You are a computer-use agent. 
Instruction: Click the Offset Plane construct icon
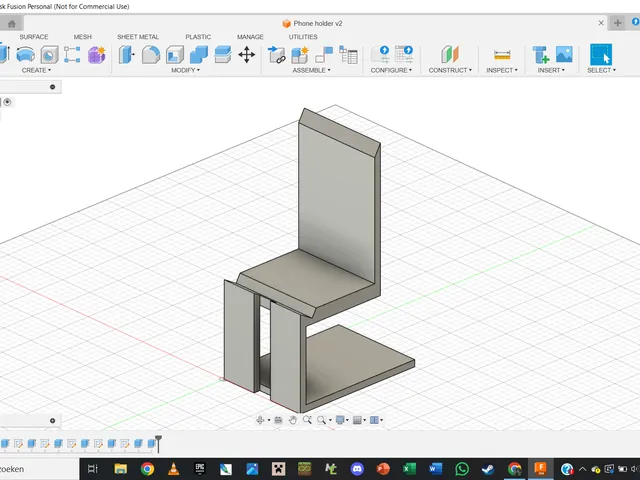[450, 55]
